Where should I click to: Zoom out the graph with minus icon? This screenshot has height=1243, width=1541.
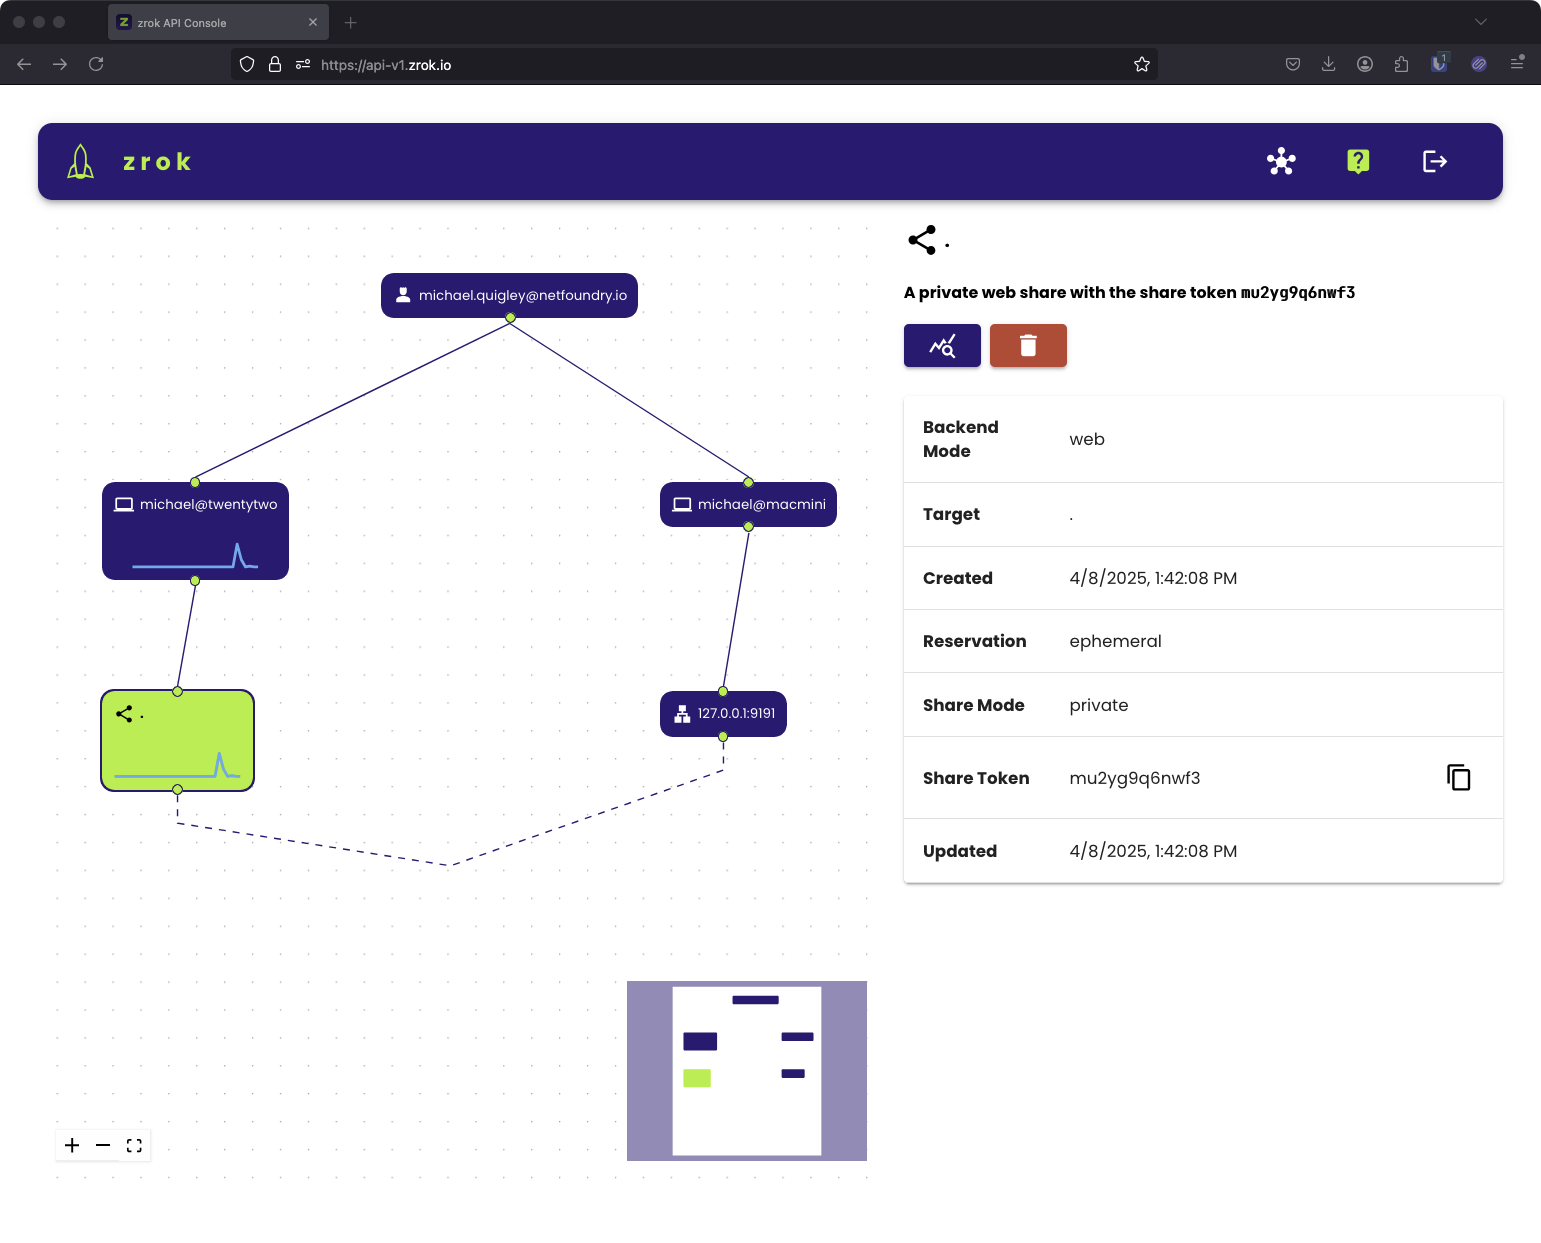click(103, 1145)
